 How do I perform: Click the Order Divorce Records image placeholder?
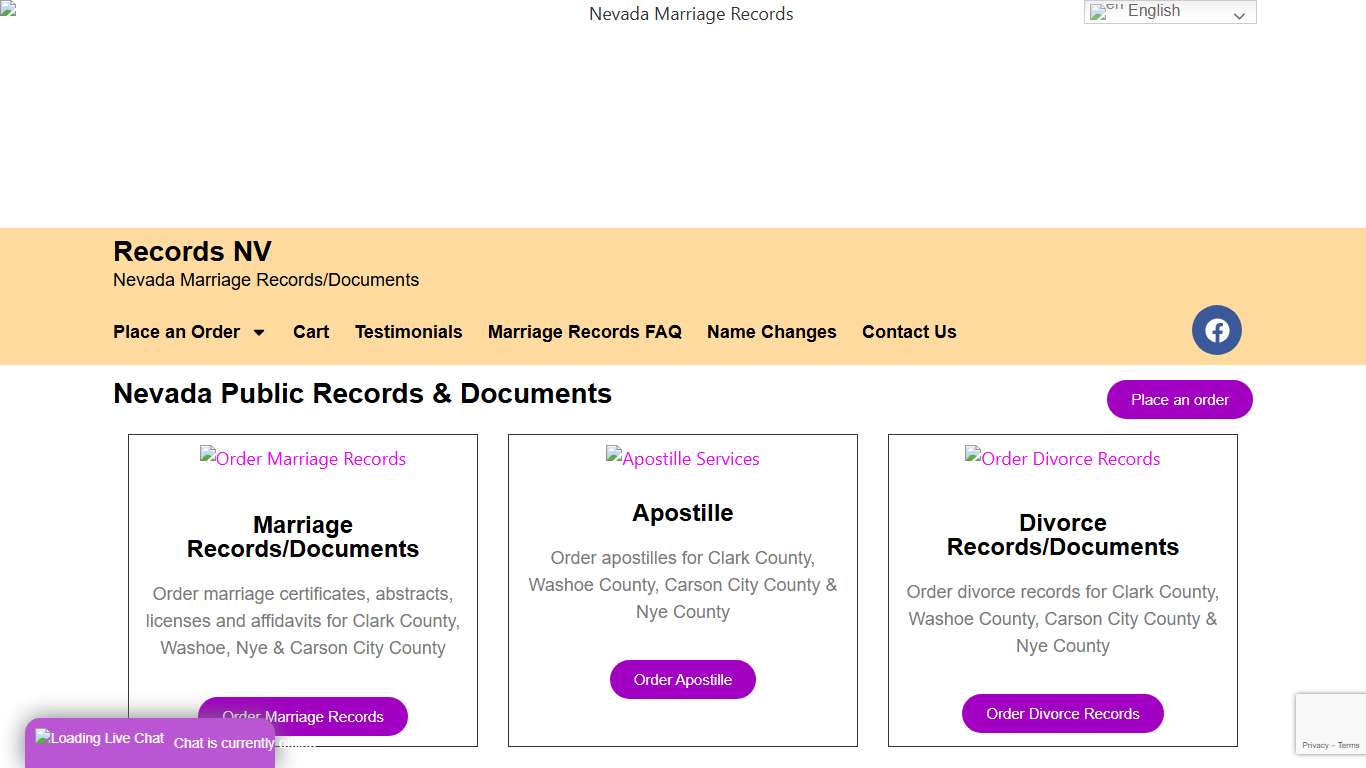pyautogui.click(x=1063, y=458)
